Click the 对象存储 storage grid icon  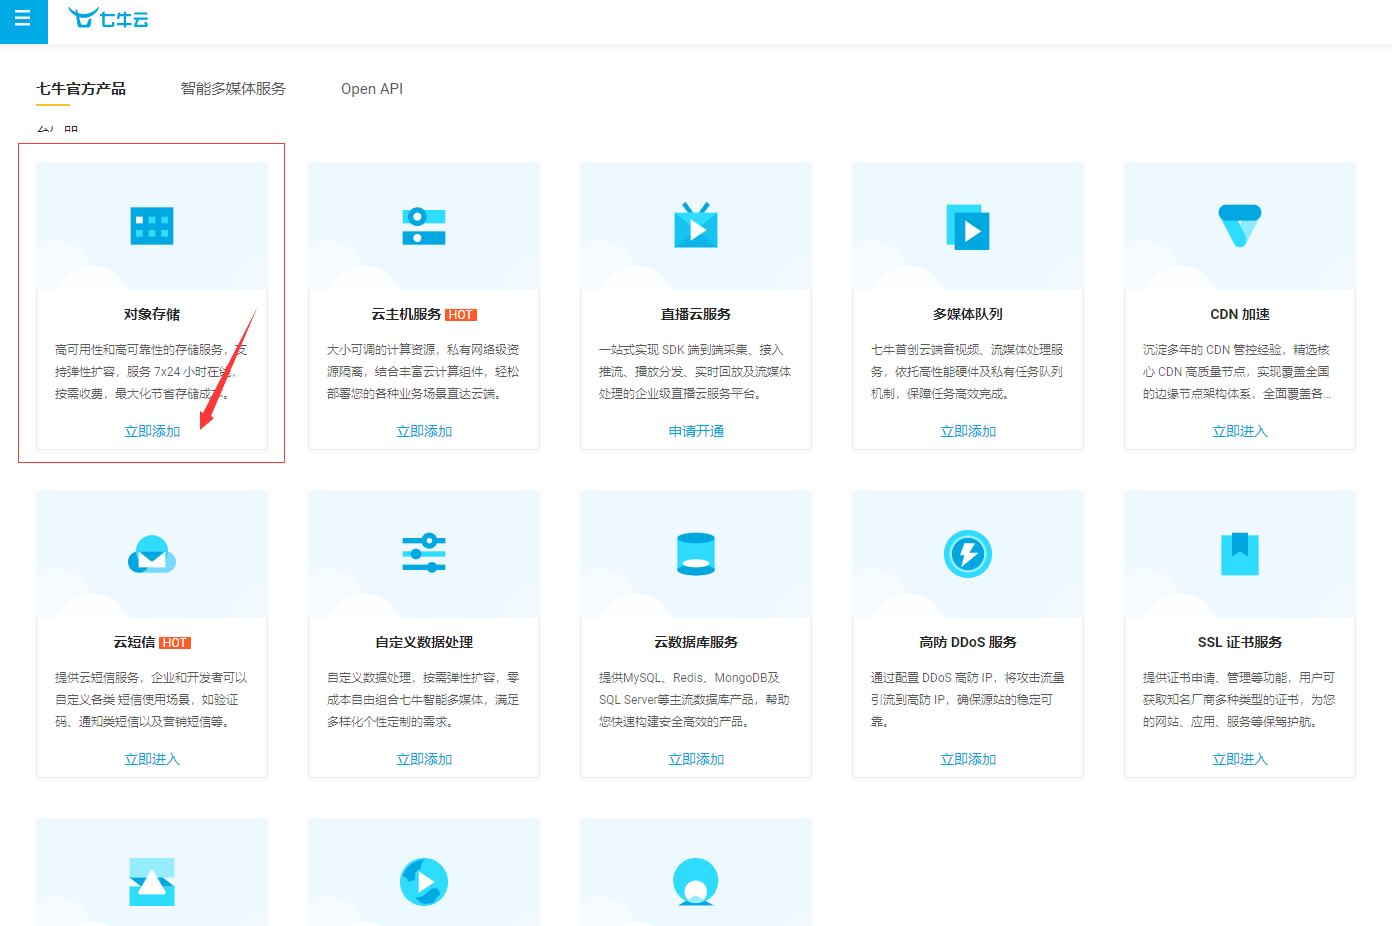(152, 226)
